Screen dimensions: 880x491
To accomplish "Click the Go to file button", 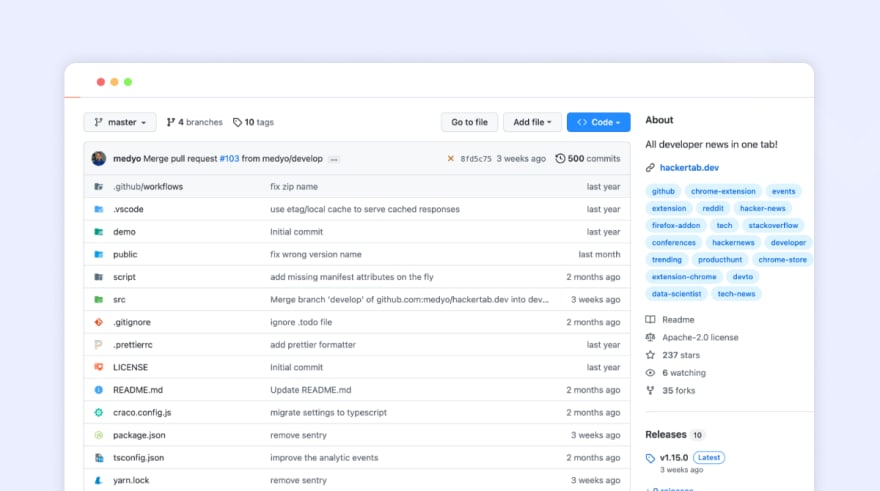I will coord(469,122).
